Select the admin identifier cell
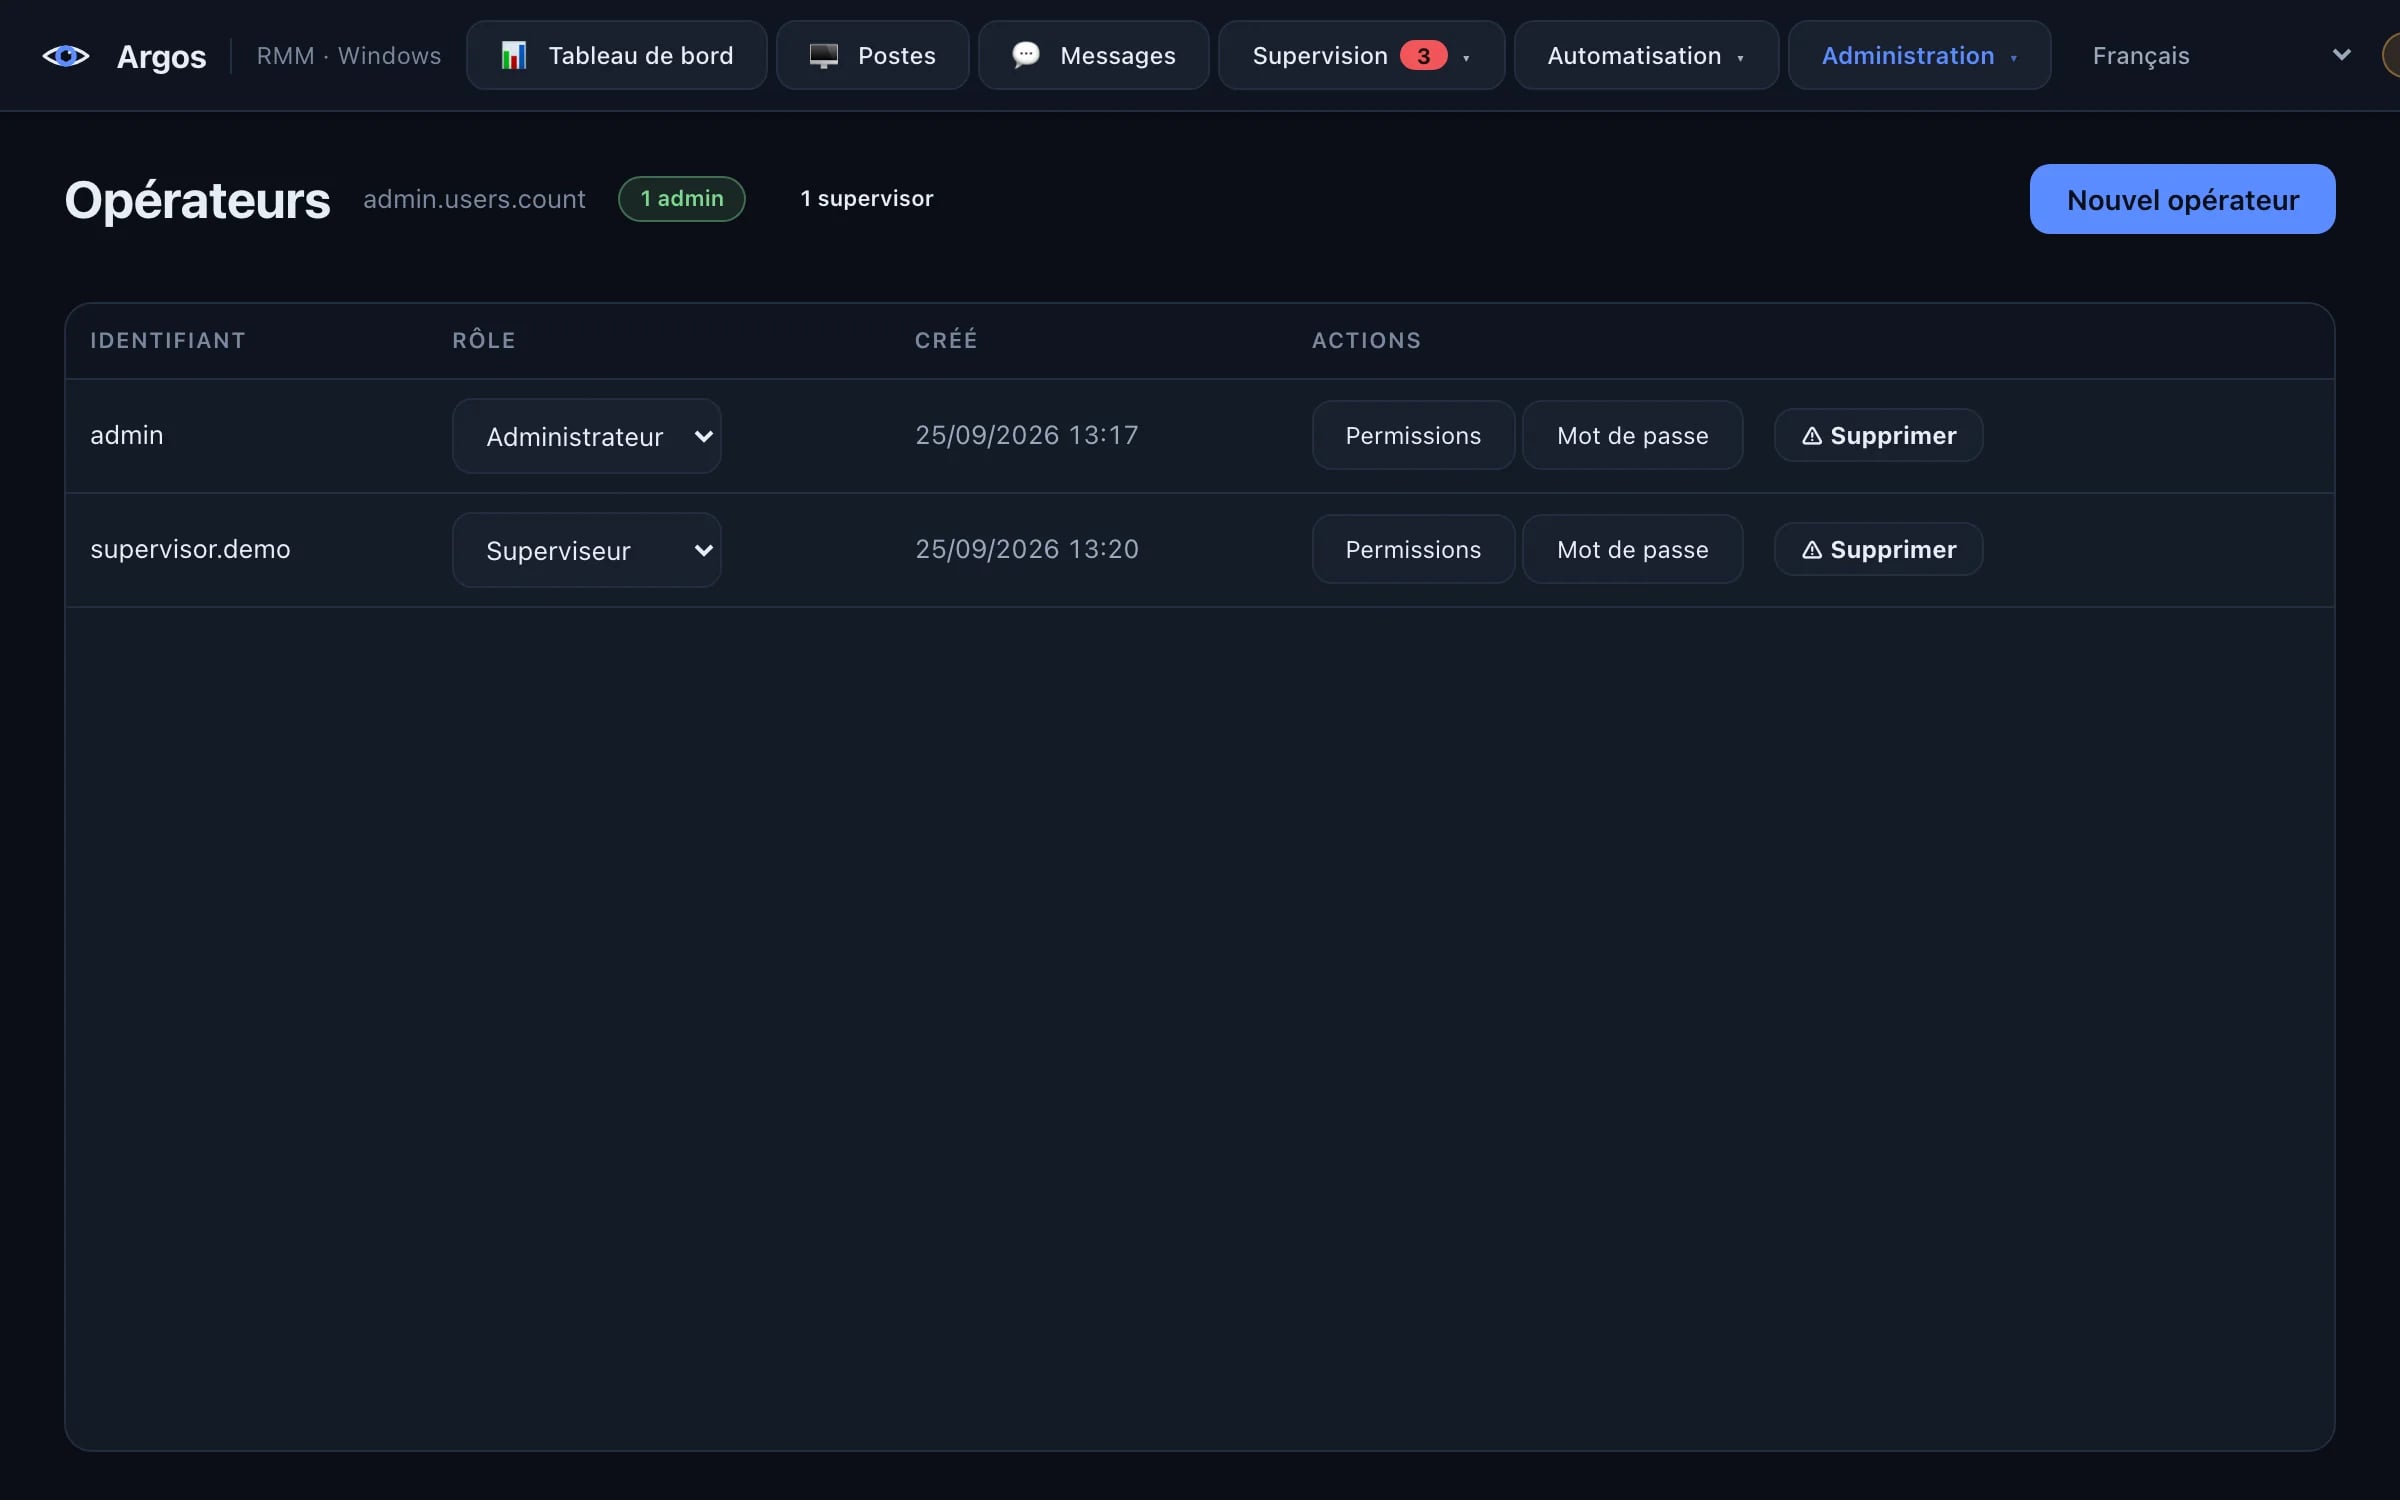The height and width of the screenshot is (1500, 2400). pos(127,436)
